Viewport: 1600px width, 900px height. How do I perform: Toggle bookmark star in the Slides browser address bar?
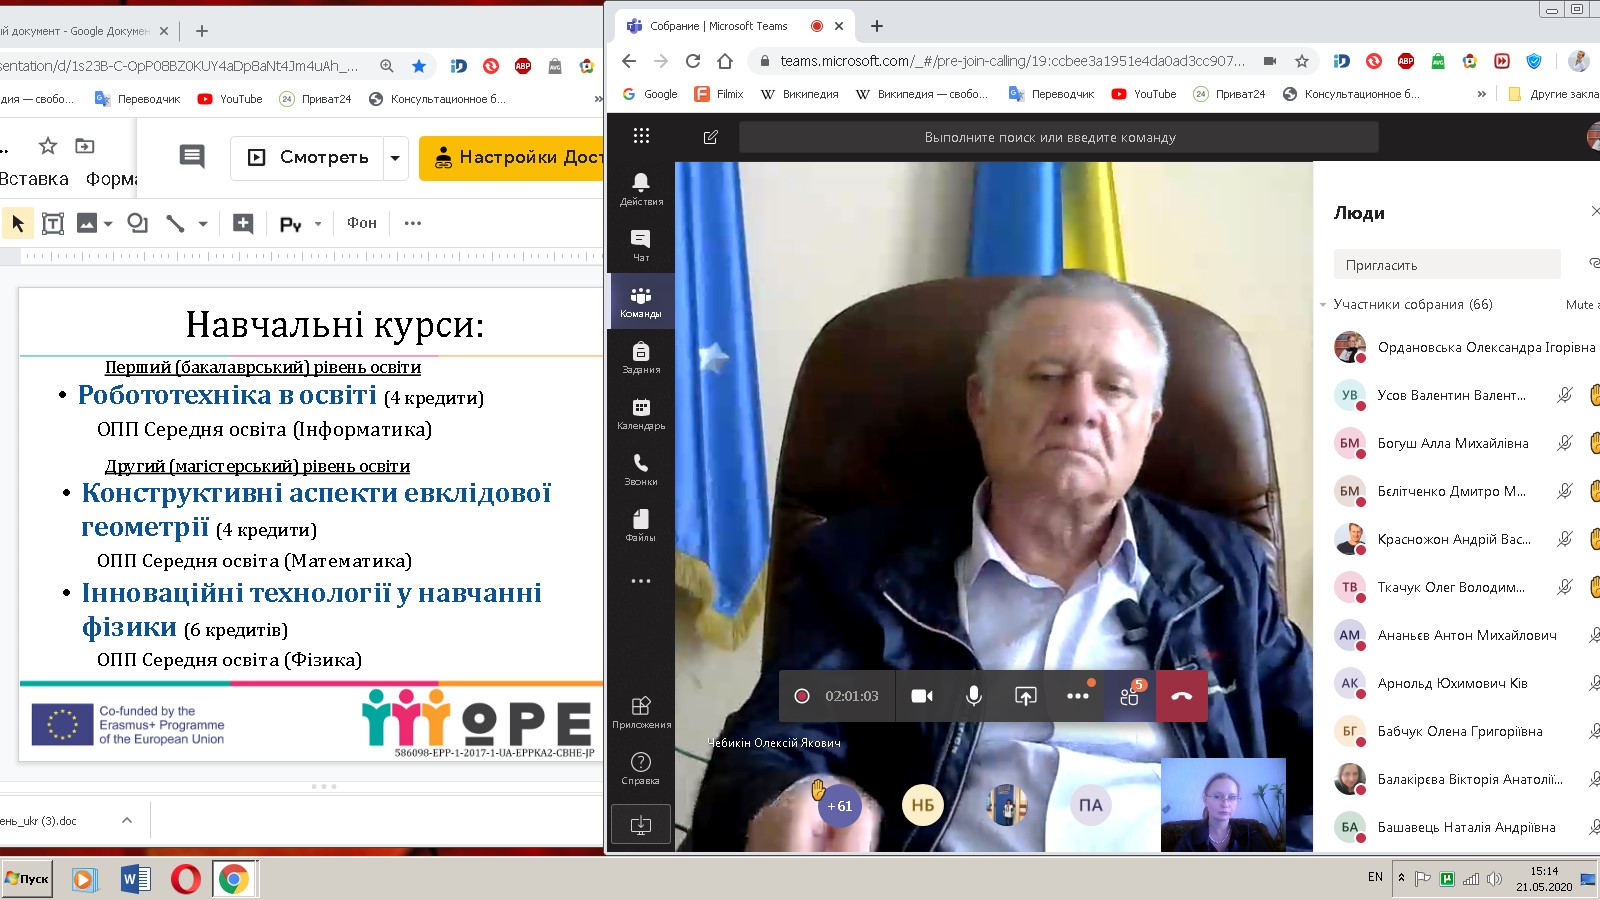pyautogui.click(x=419, y=66)
